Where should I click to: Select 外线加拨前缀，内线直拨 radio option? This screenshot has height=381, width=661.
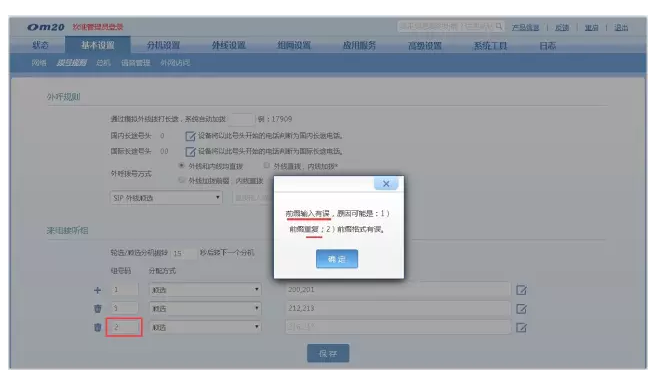pos(181,180)
